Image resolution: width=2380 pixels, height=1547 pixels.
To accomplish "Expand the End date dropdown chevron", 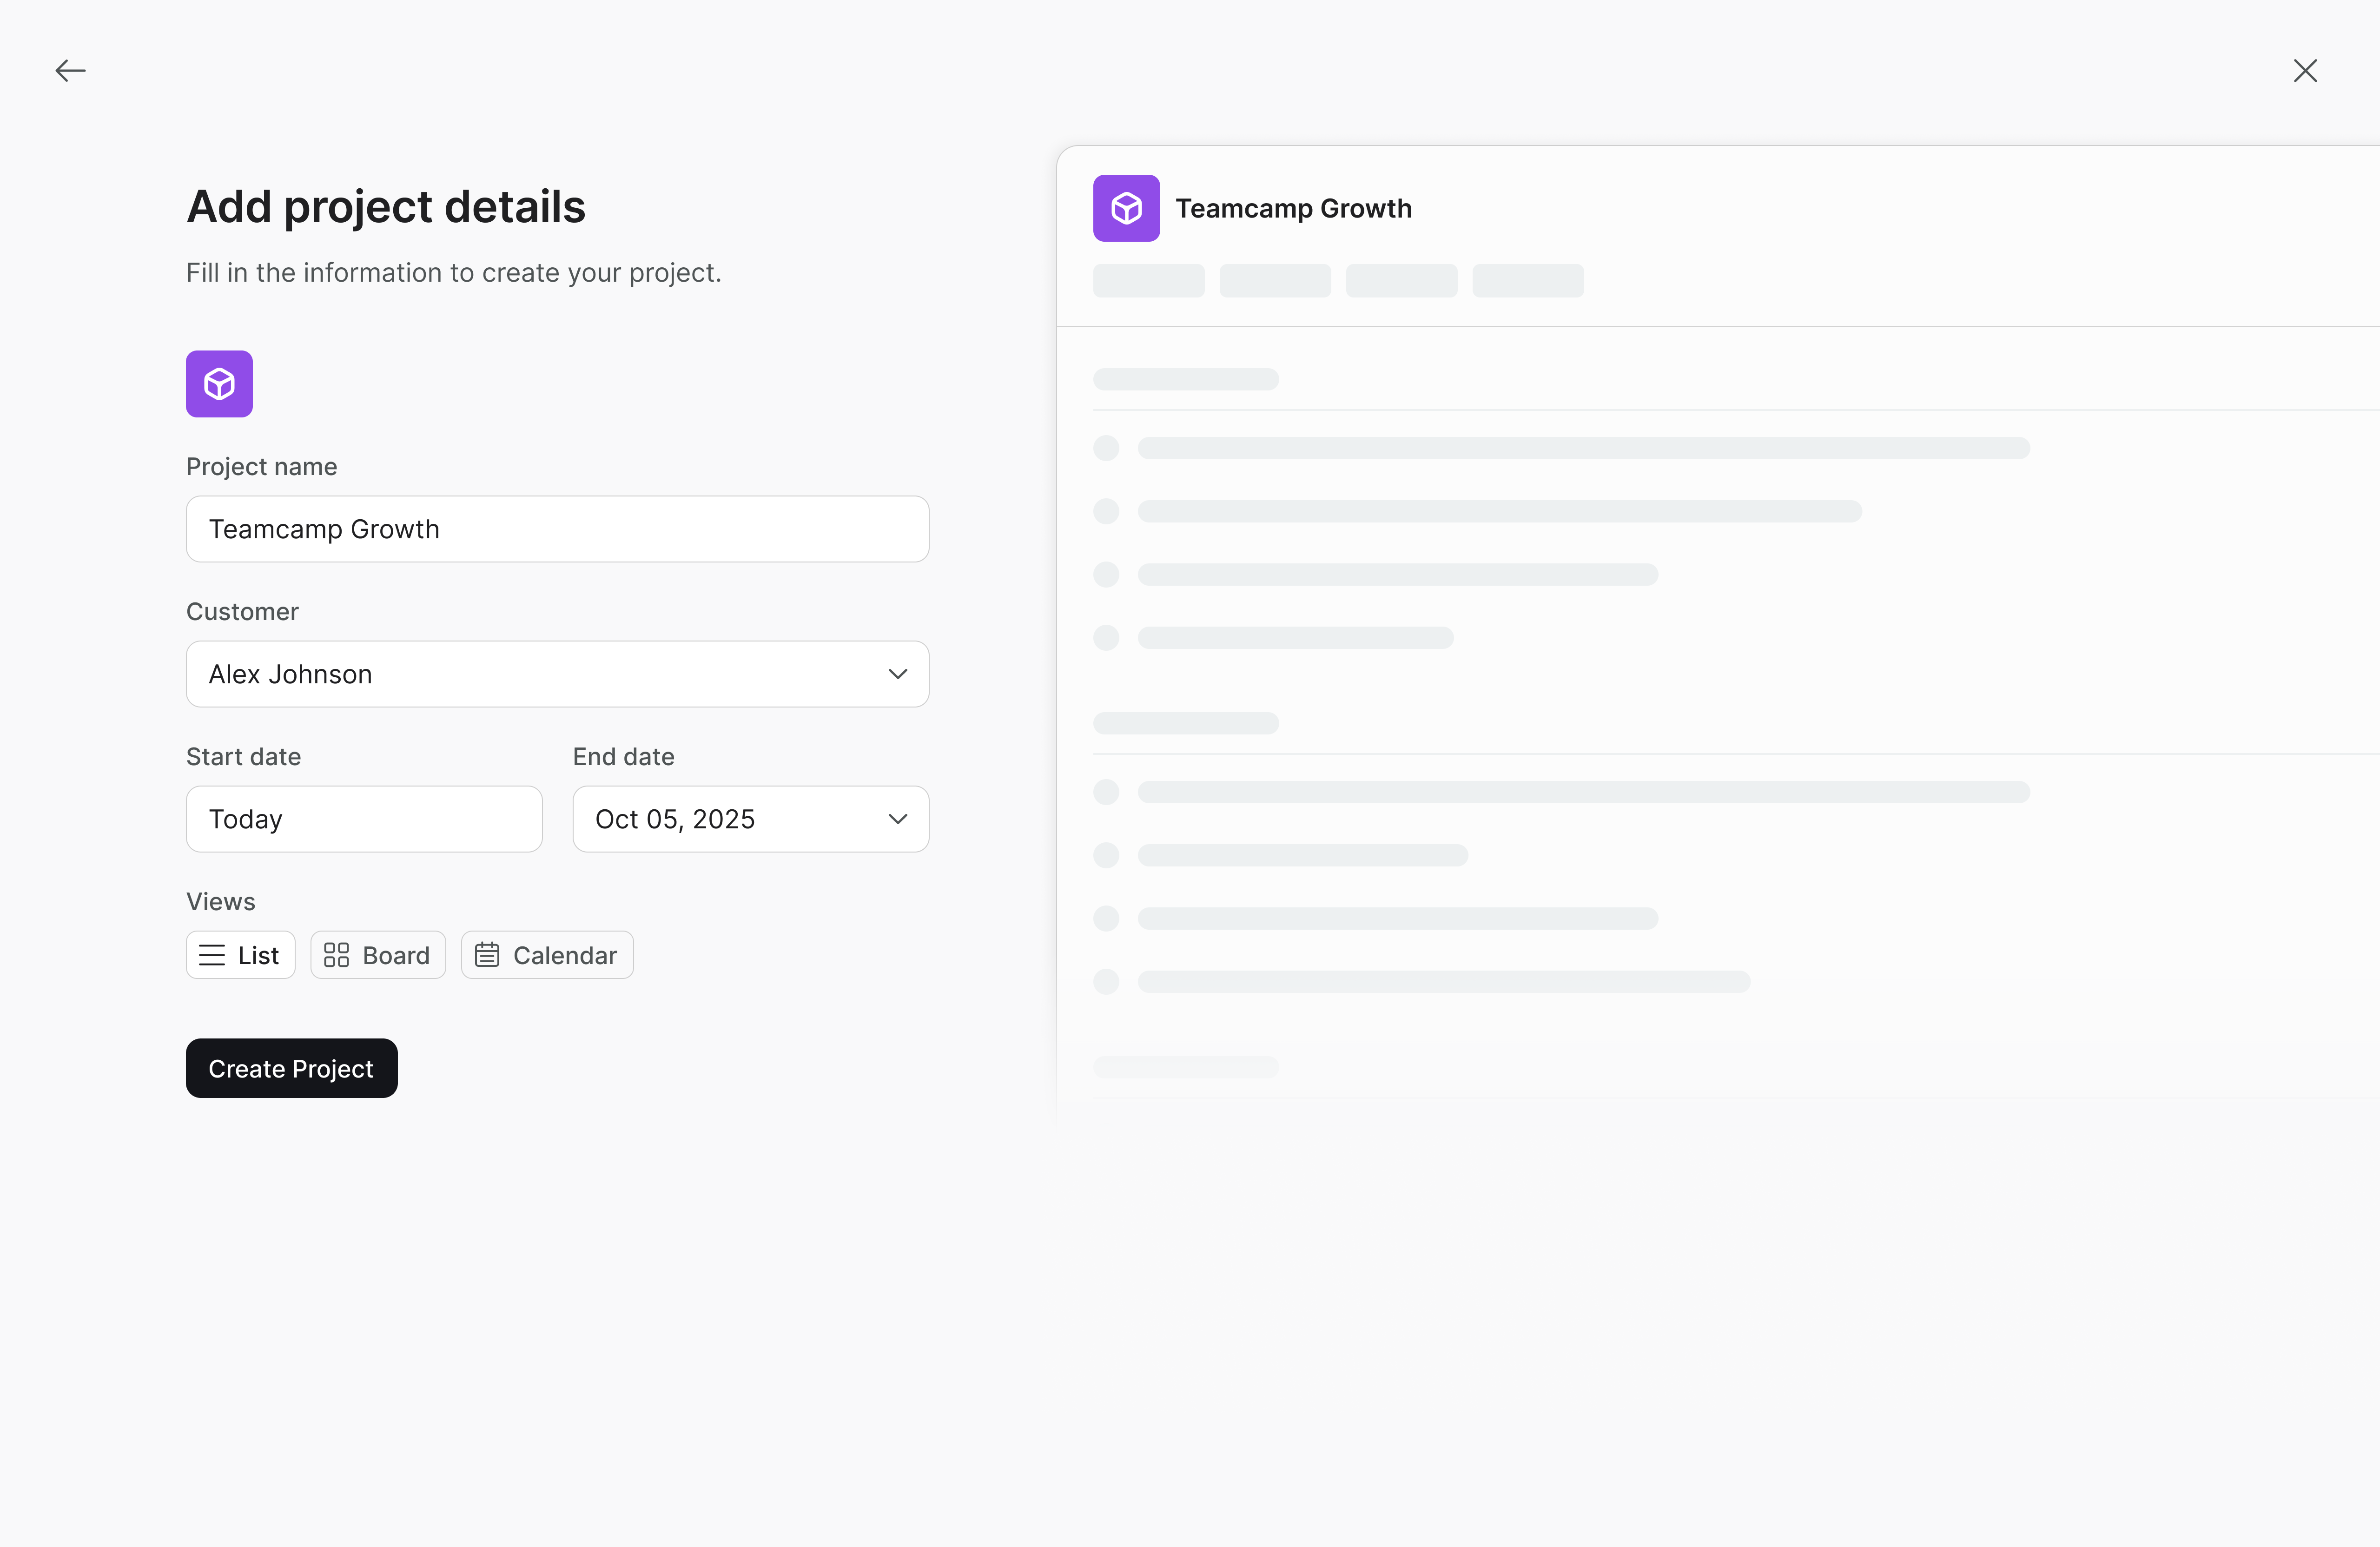I will point(897,819).
